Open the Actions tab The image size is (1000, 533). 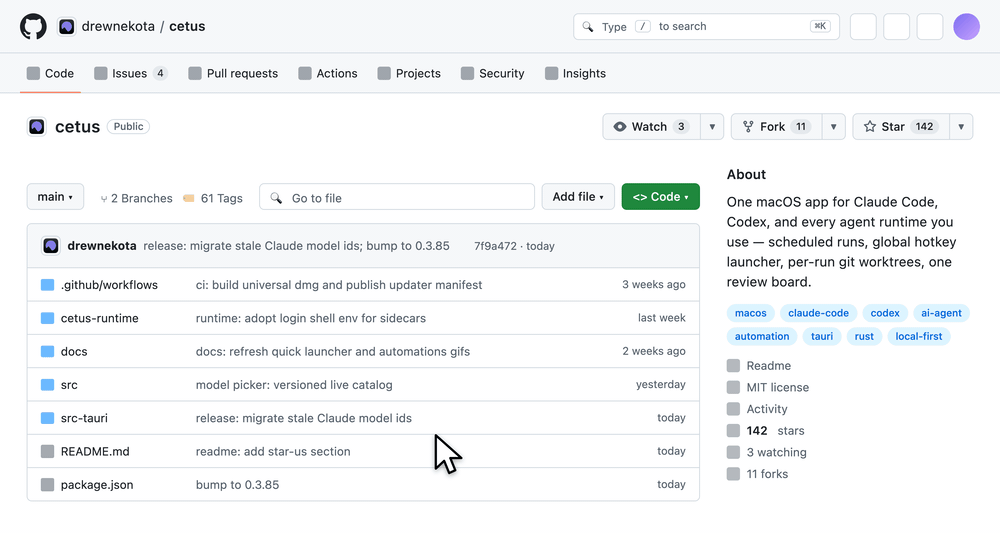tap(328, 73)
